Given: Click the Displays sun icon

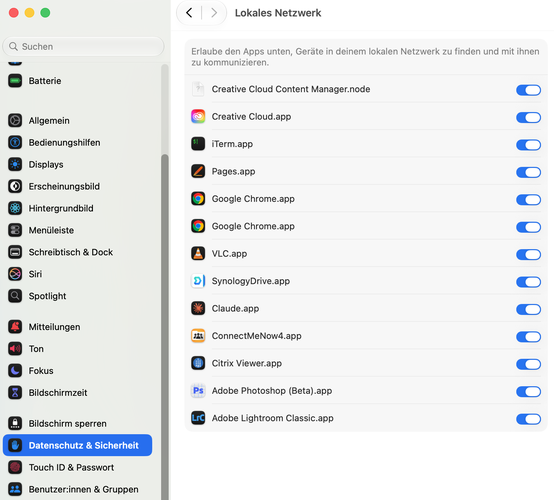Looking at the screenshot, I should [x=15, y=164].
